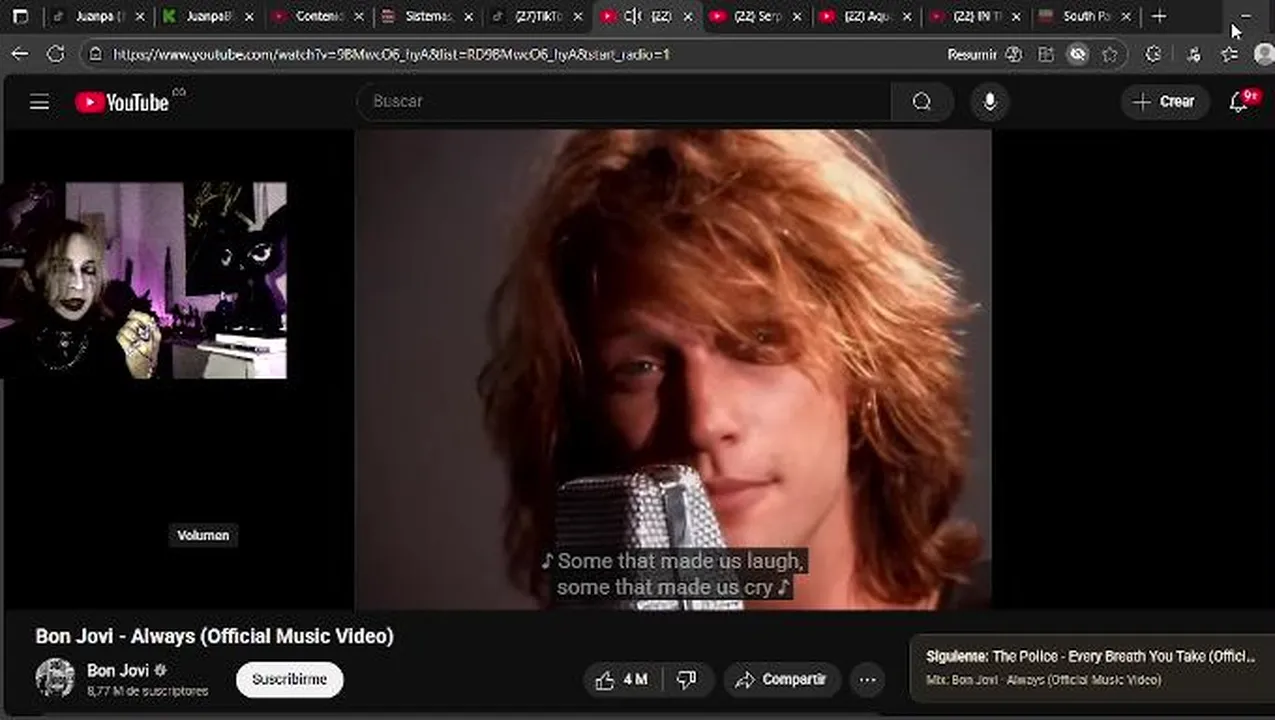Image resolution: width=1275 pixels, height=720 pixels.
Task: Open the browser profile avatar
Action: coord(1265,54)
